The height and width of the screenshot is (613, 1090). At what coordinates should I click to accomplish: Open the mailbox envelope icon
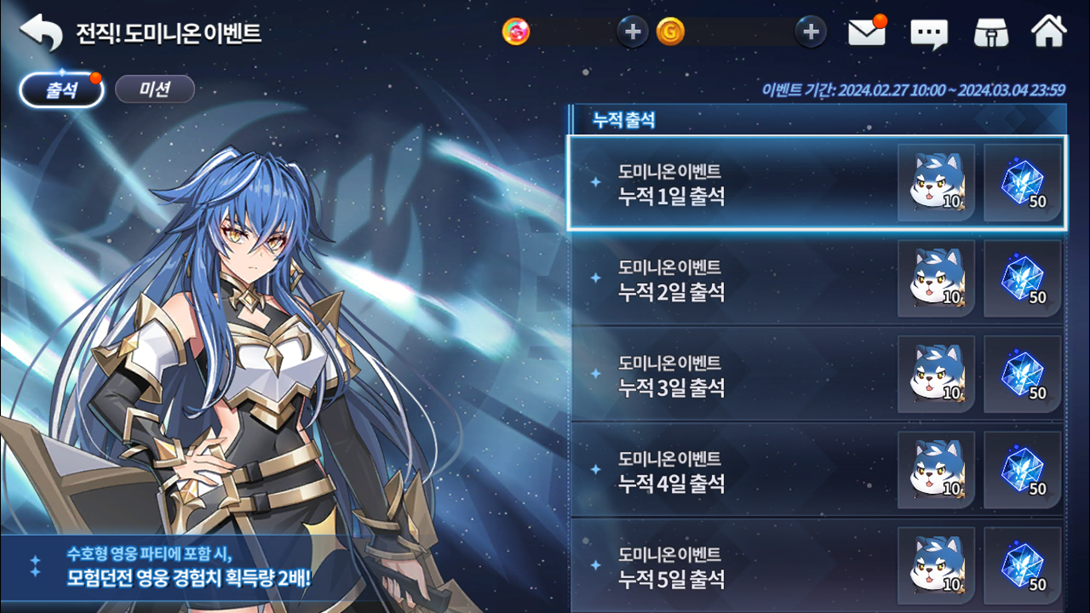coord(867,31)
